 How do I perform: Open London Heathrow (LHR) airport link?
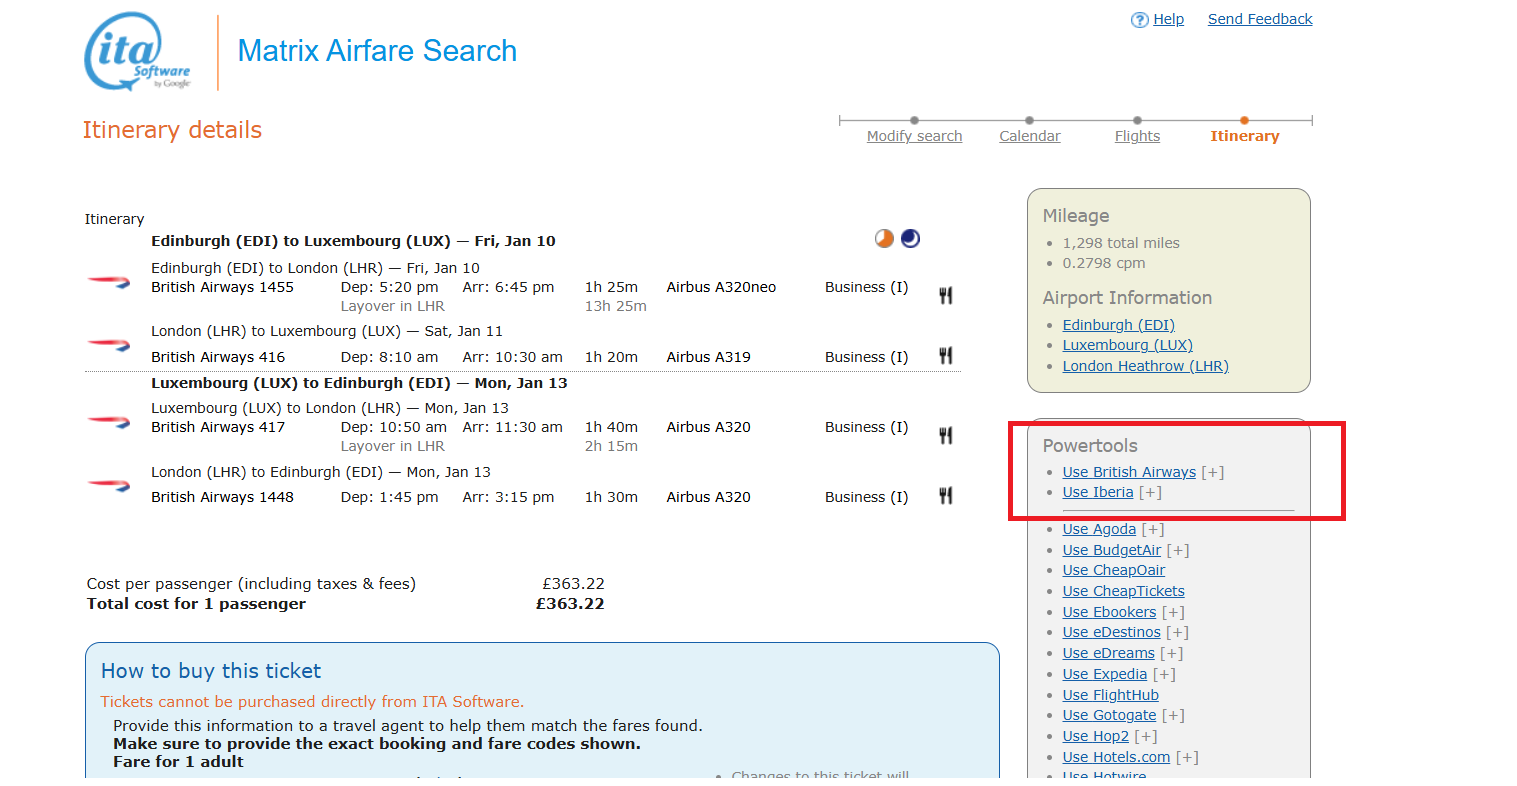[1145, 366]
